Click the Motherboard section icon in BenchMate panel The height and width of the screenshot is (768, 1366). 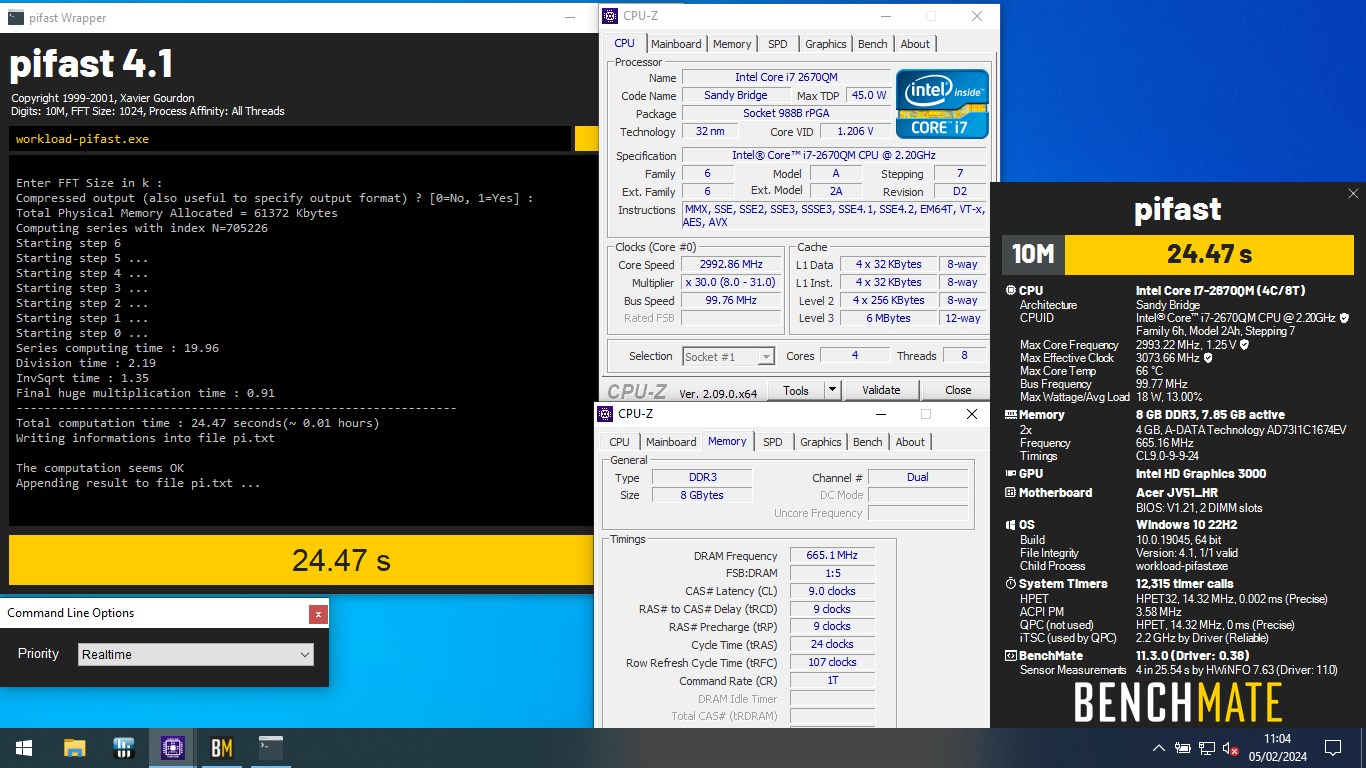click(x=1010, y=493)
